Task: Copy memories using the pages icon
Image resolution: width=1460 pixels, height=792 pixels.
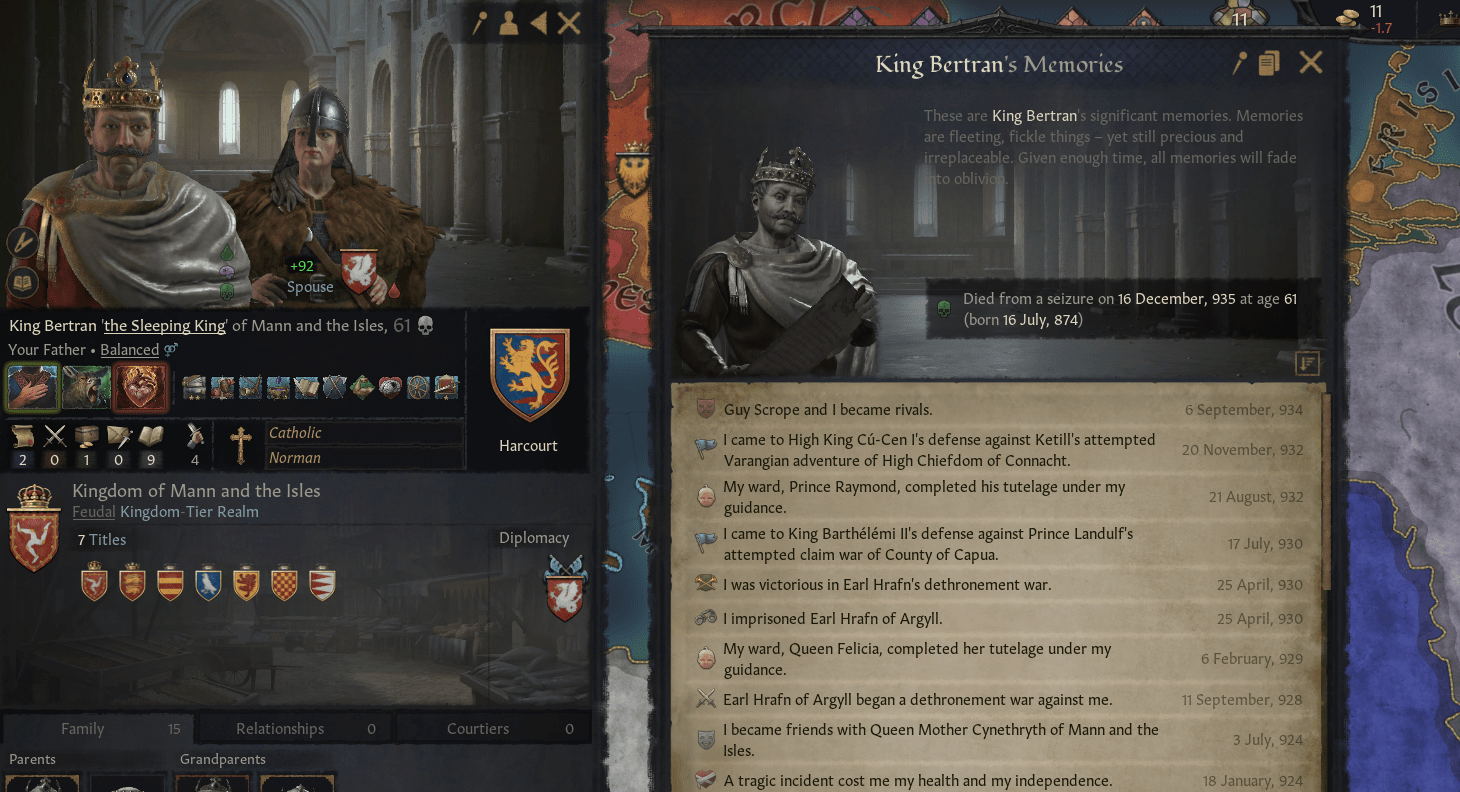Action: (x=1269, y=64)
